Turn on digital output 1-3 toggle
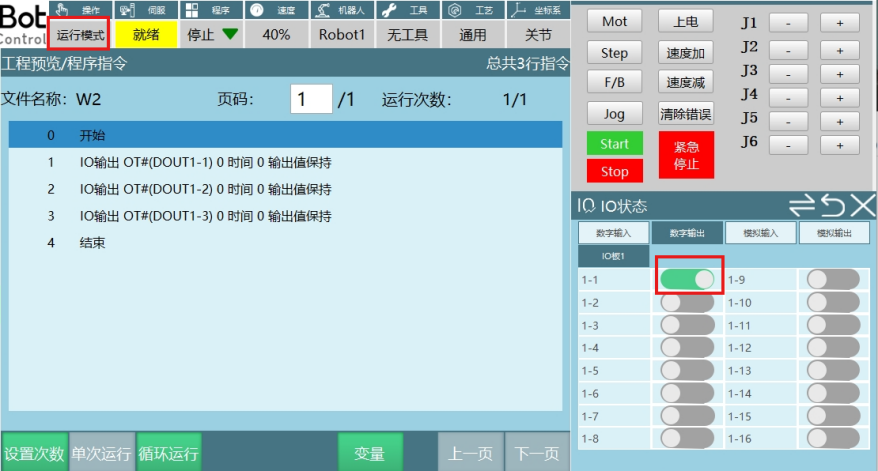The height and width of the screenshot is (471, 878). [x=687, y=325]
